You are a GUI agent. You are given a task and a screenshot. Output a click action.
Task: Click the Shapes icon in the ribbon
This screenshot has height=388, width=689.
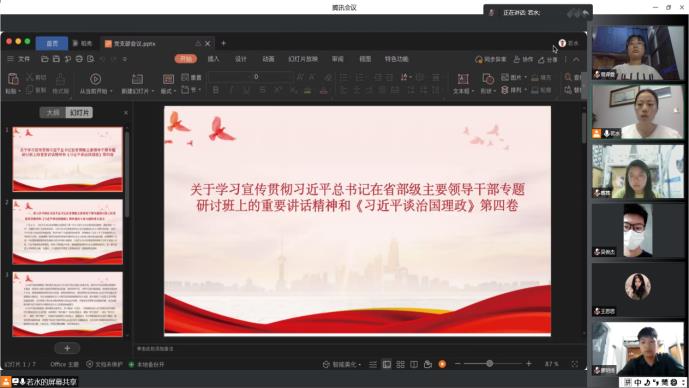(x=488, y=79)
